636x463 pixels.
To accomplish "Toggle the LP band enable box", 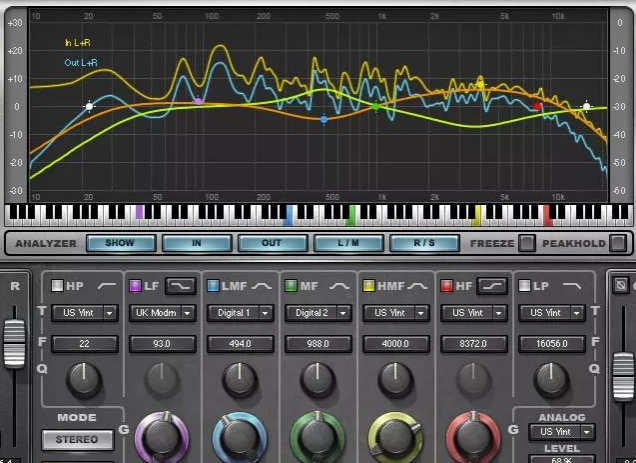I will (524, 286).
